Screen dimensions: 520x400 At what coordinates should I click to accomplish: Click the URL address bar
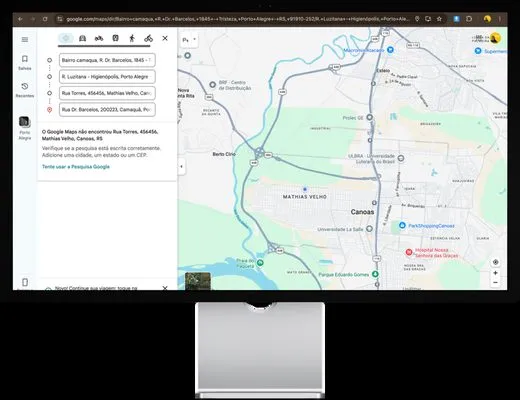click(x=237, y=19)
